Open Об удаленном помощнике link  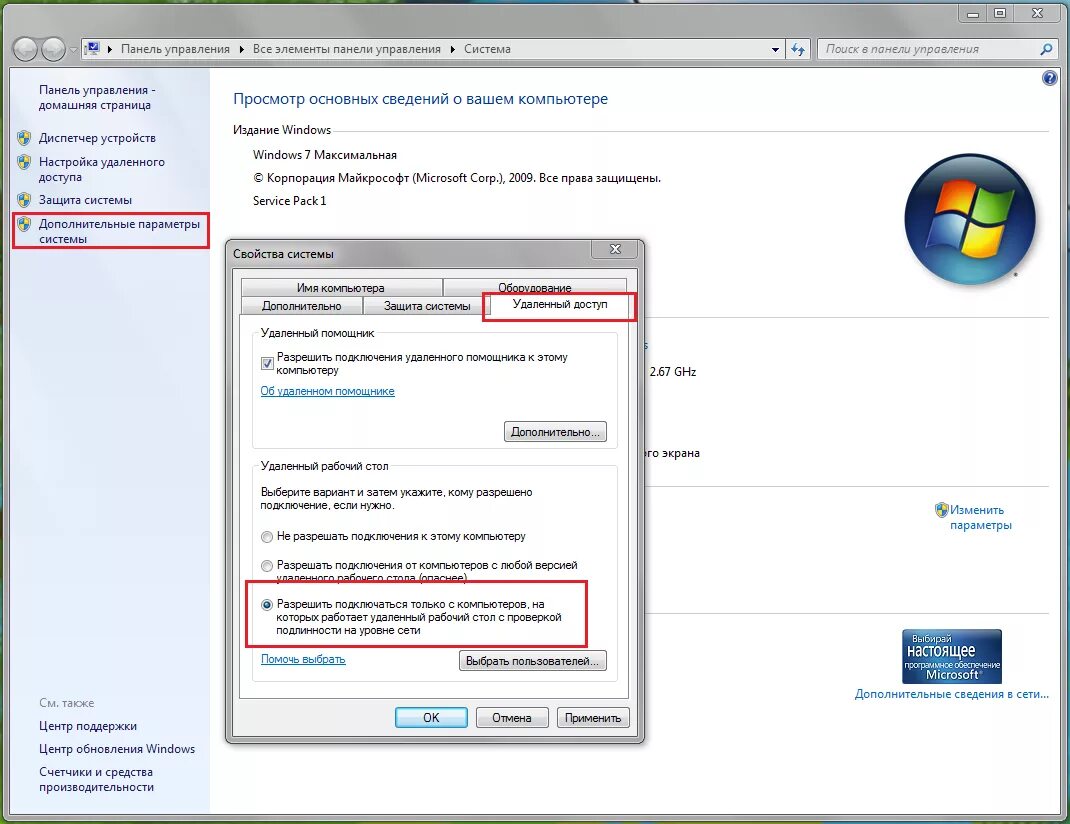click(328, 391)
